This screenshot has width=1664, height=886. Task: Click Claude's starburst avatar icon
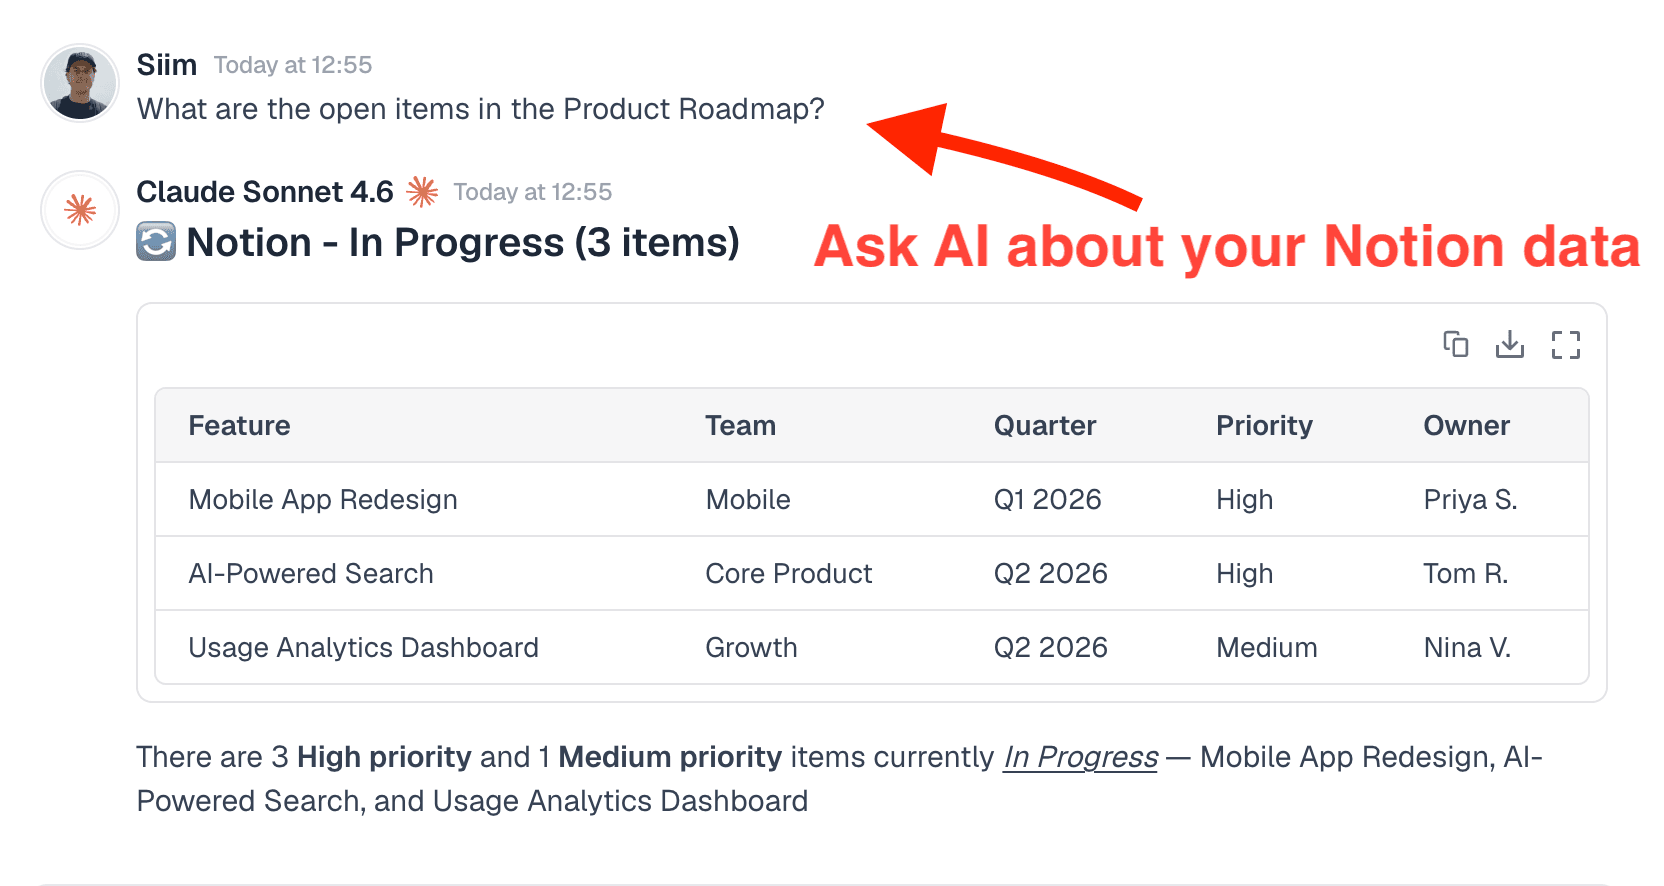point(79,210)
